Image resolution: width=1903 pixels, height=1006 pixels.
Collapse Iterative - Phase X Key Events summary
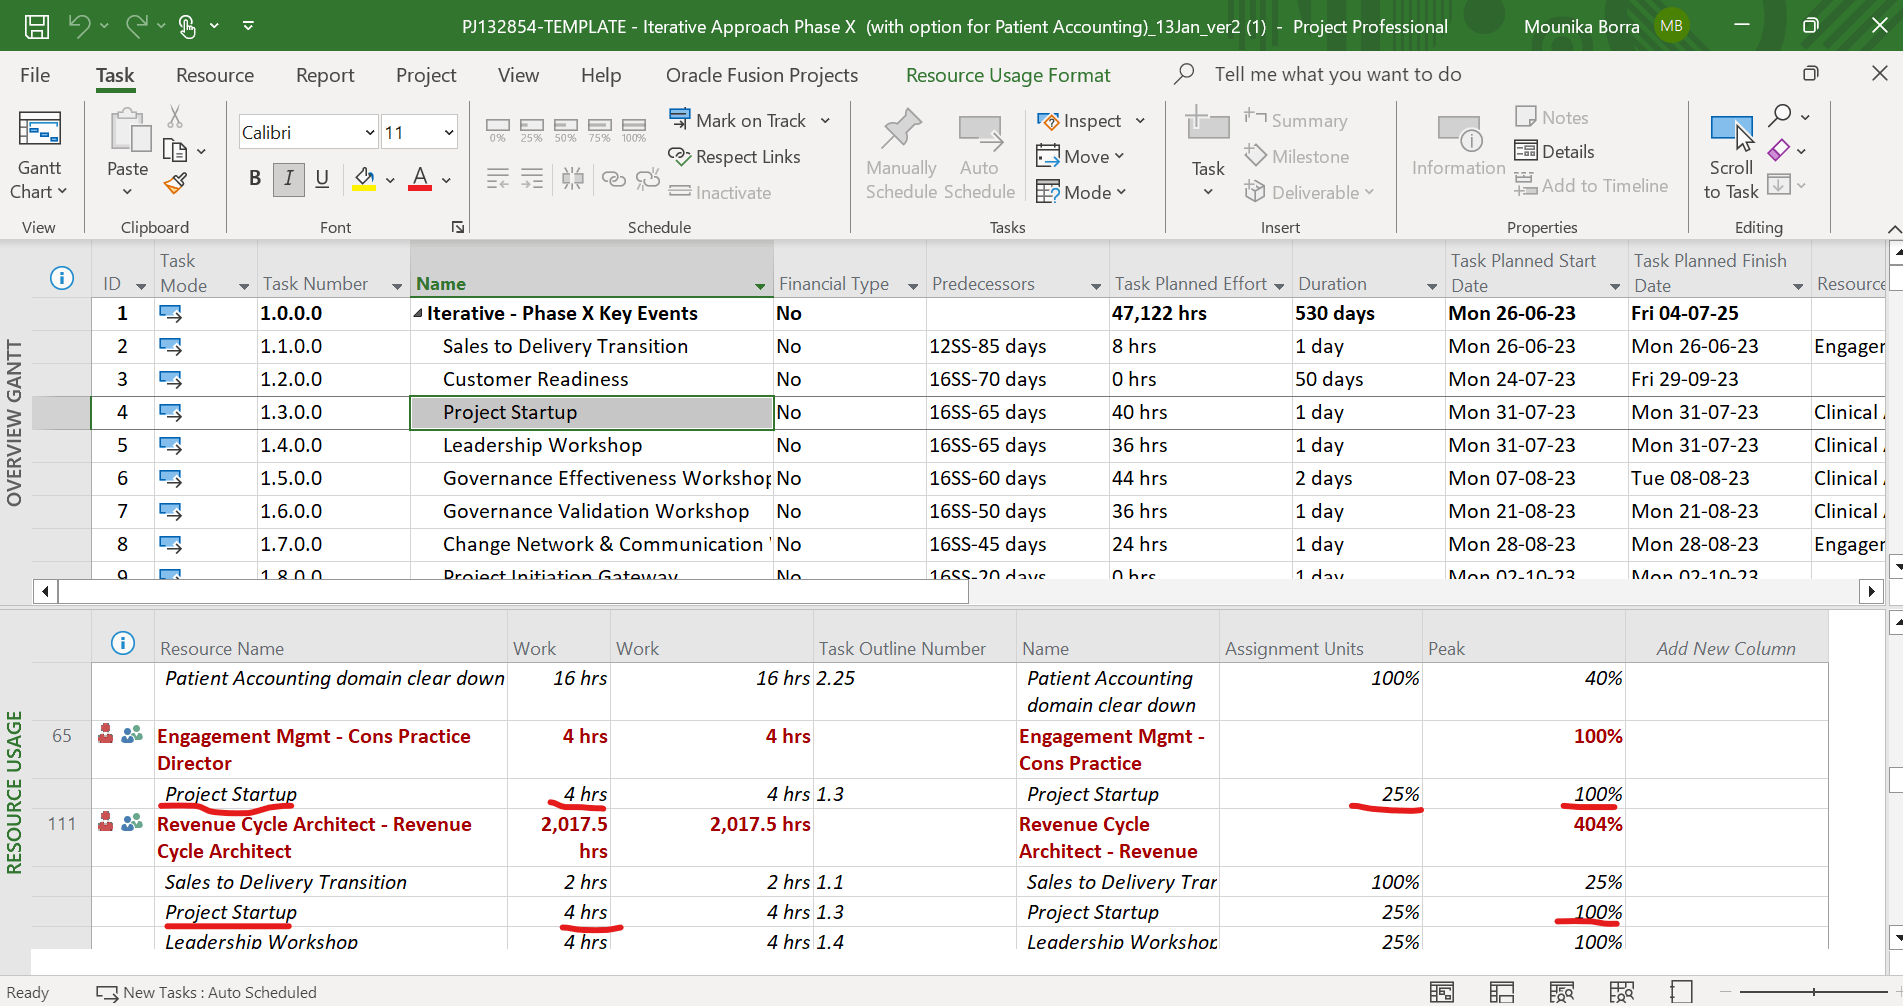(418, 314)
